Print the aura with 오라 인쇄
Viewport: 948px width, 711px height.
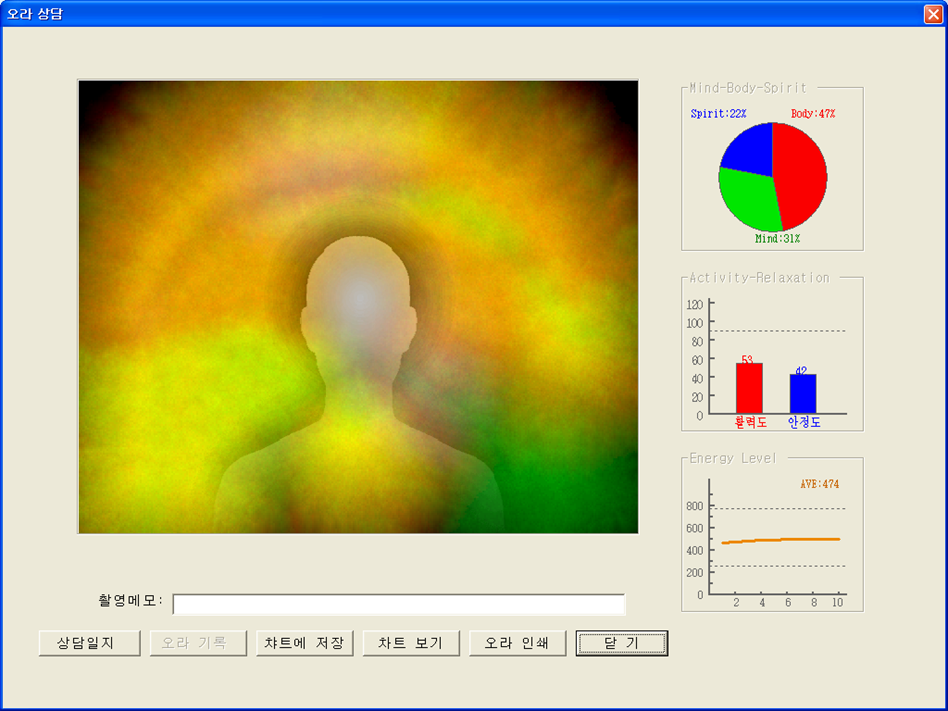coord(518,643)
